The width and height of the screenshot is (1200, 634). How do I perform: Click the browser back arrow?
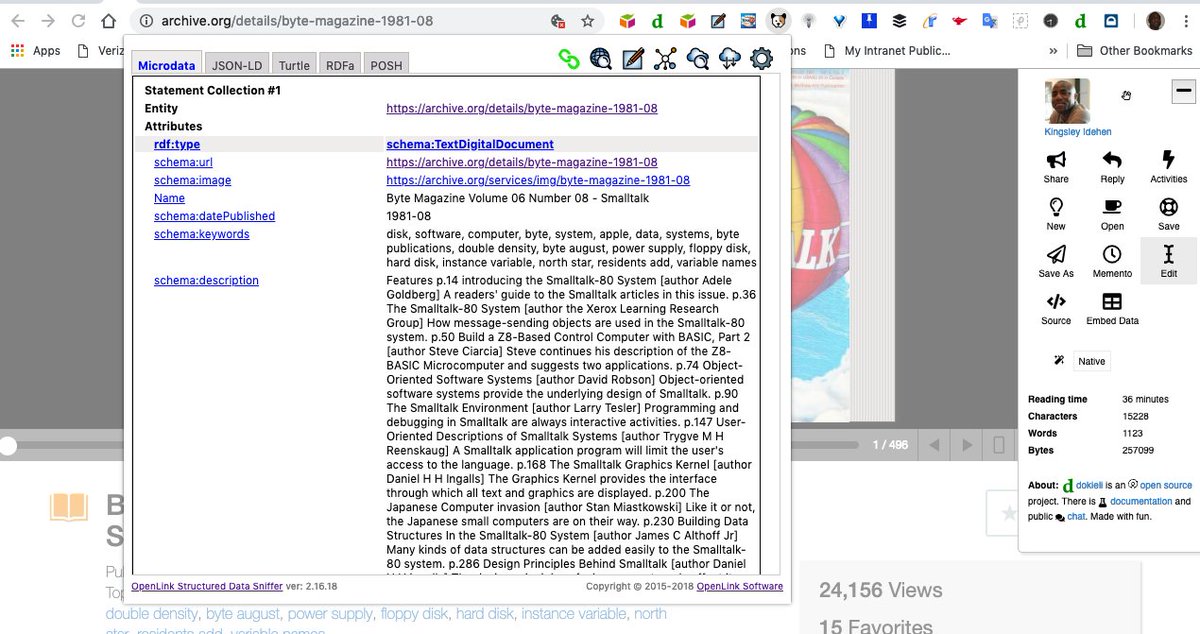point(18,20)
